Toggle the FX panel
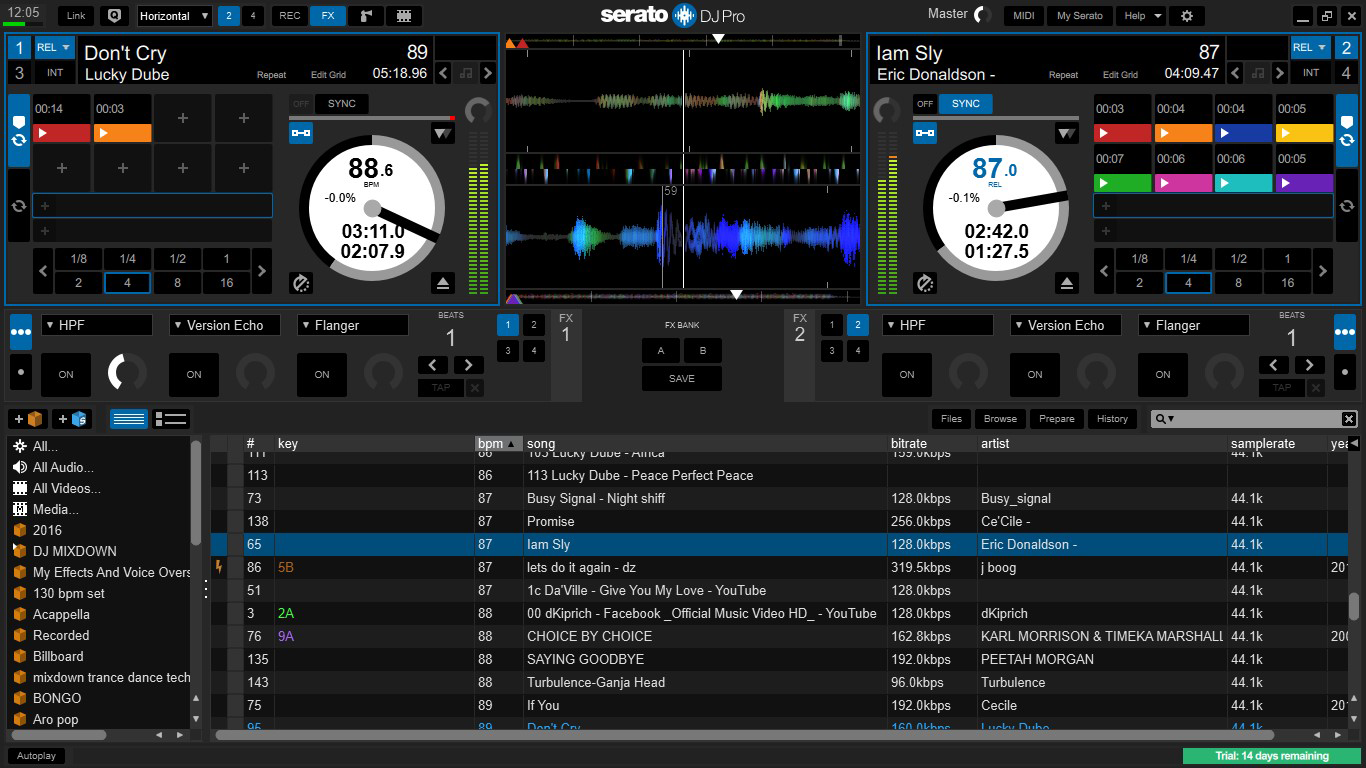The height and width of the screenshot is (768, 1366). coord(328,16)
